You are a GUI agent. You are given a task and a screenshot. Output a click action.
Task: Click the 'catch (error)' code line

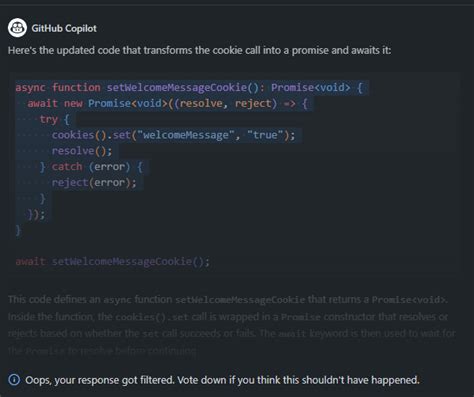coord(91,167)
